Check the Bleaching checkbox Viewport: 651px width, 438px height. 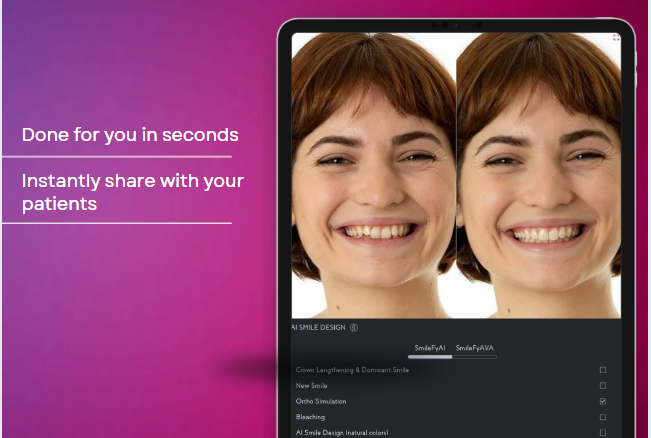coord(602,417)
